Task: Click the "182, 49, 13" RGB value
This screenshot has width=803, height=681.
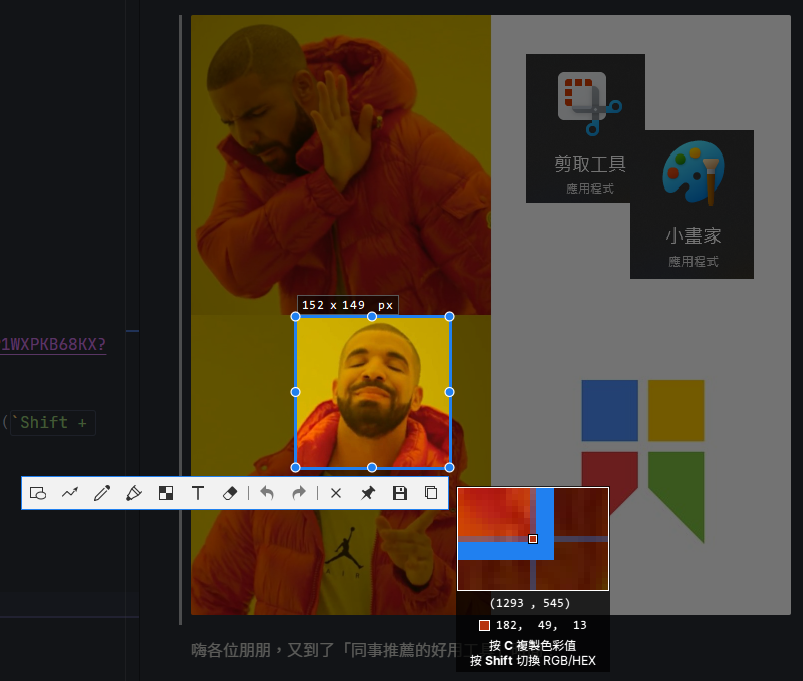Action: (x=541, y=625)
